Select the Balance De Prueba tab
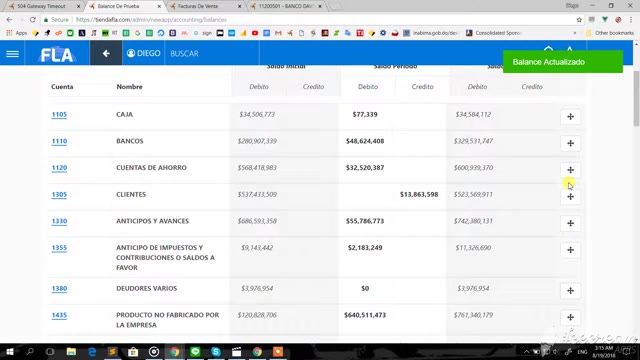The height and width of the screenshot is (360, 640). pos(122,6)
